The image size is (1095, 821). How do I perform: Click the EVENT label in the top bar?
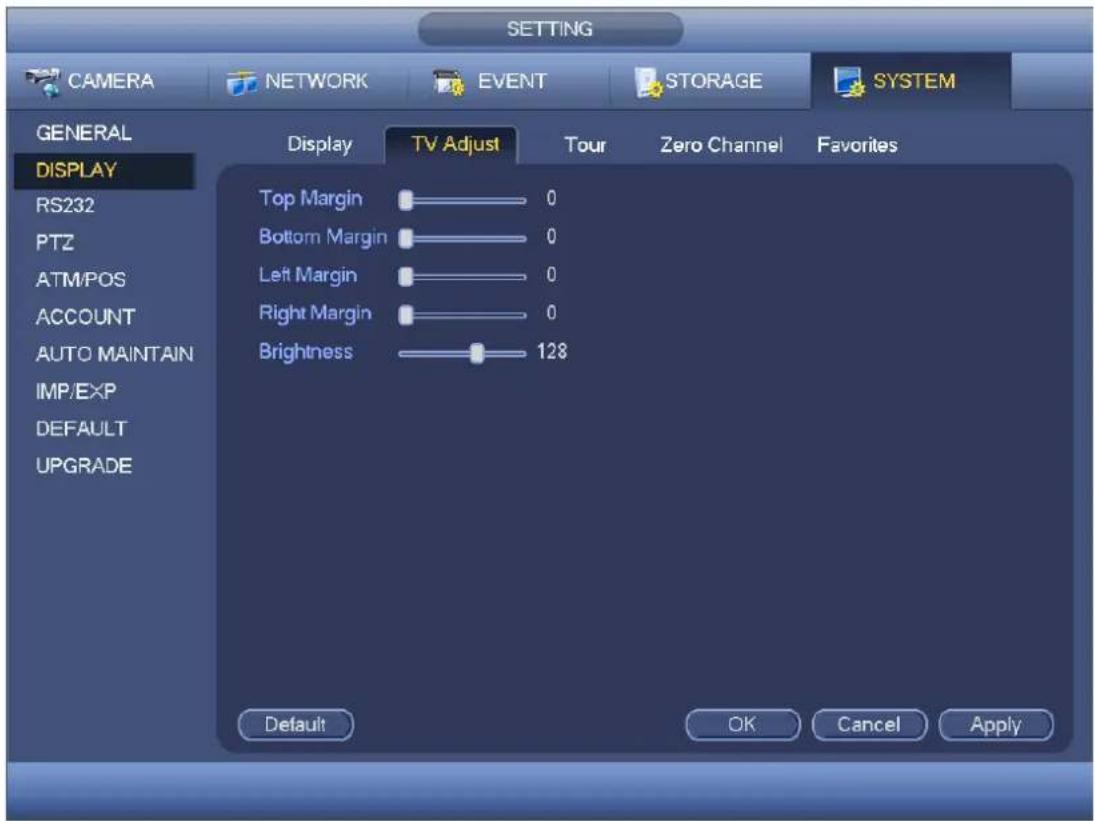click(512, 81)
